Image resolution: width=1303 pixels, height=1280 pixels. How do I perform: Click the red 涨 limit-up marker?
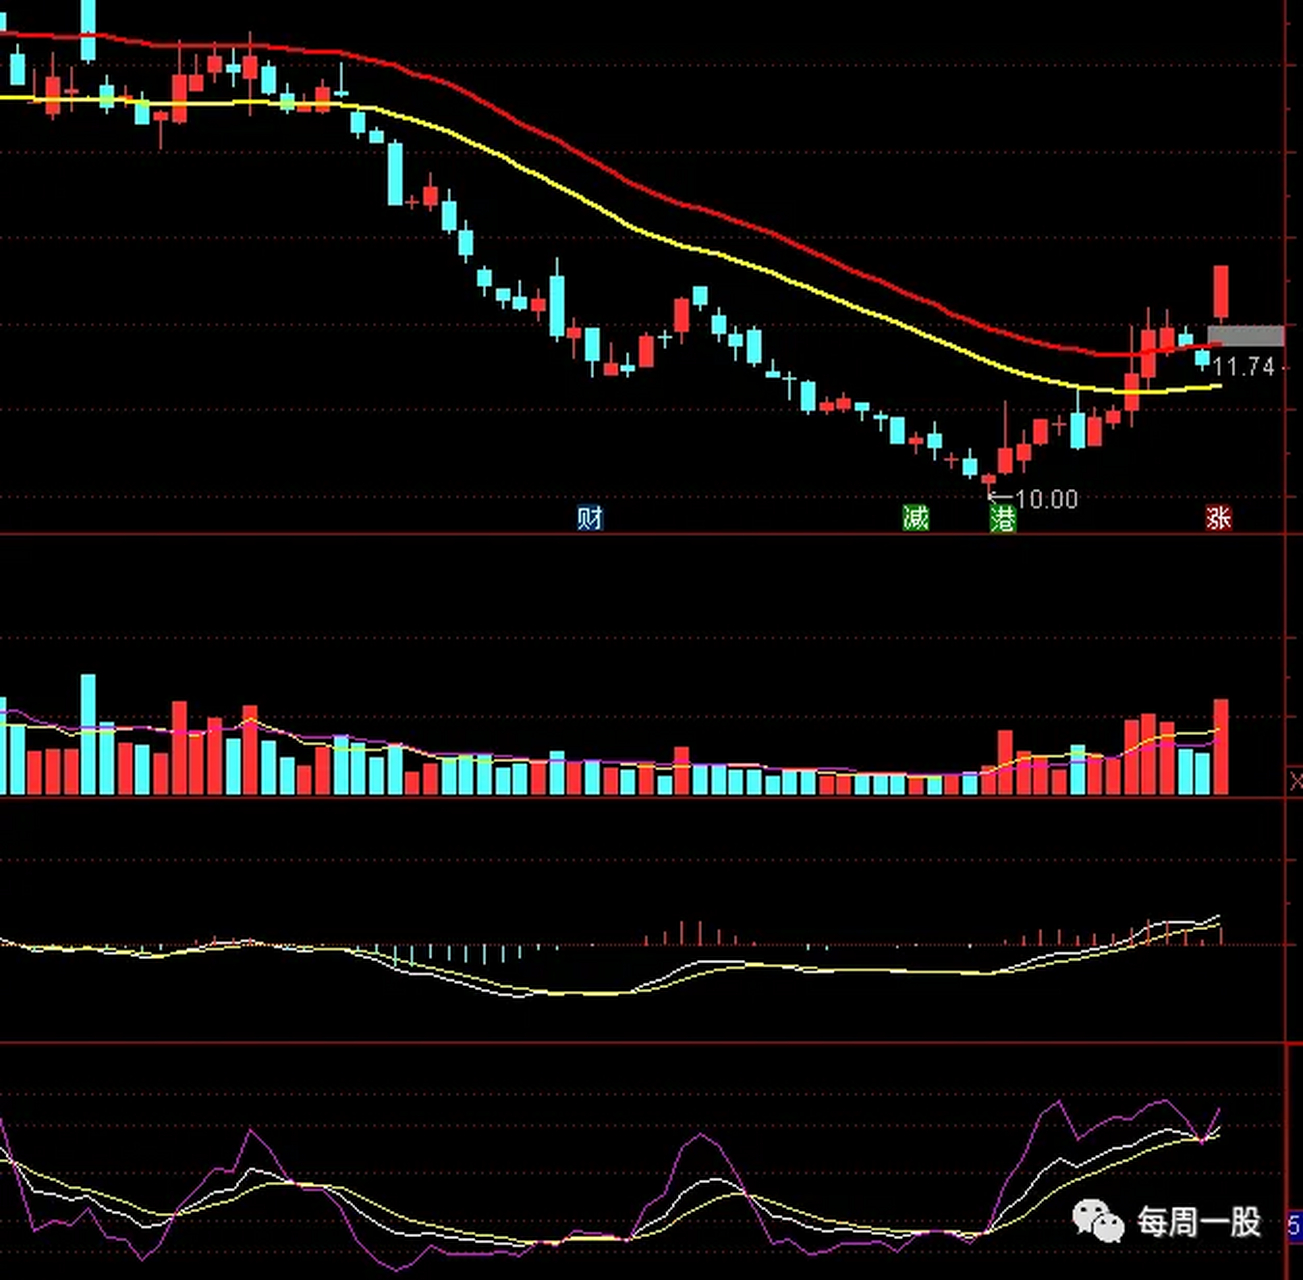pyautogui.click(x=1218, y=518)
